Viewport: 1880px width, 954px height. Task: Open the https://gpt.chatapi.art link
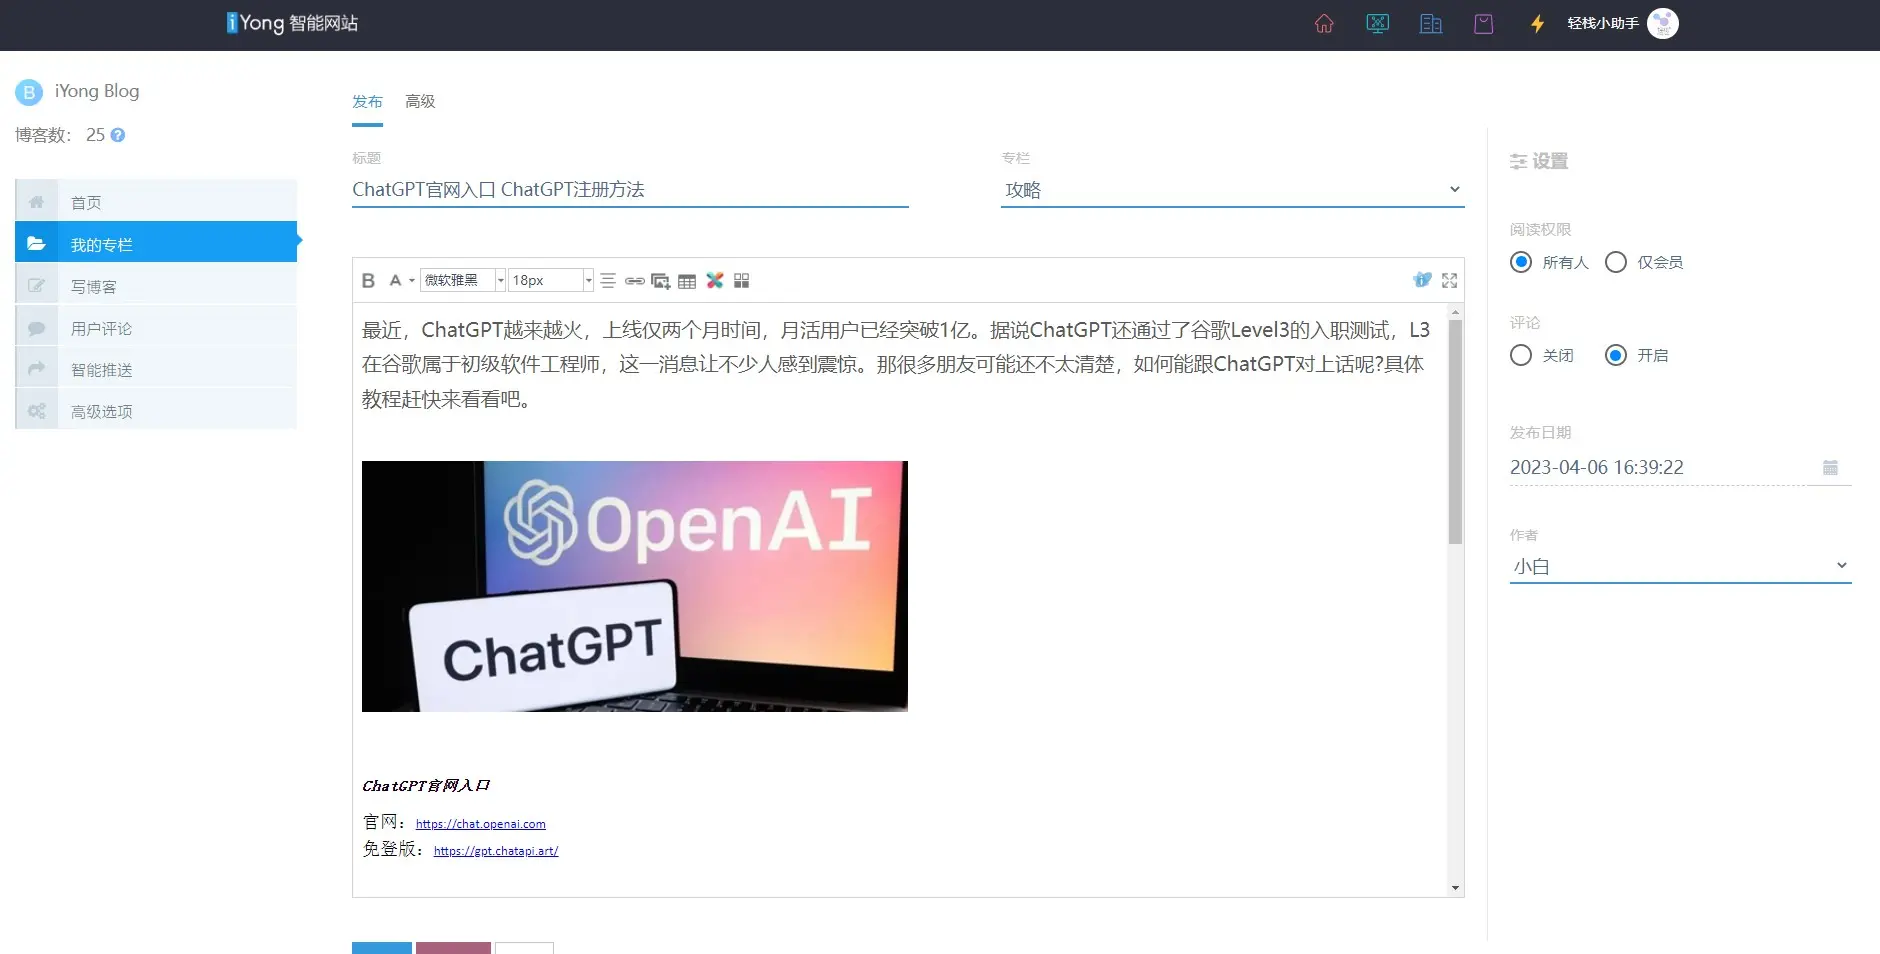495,851
